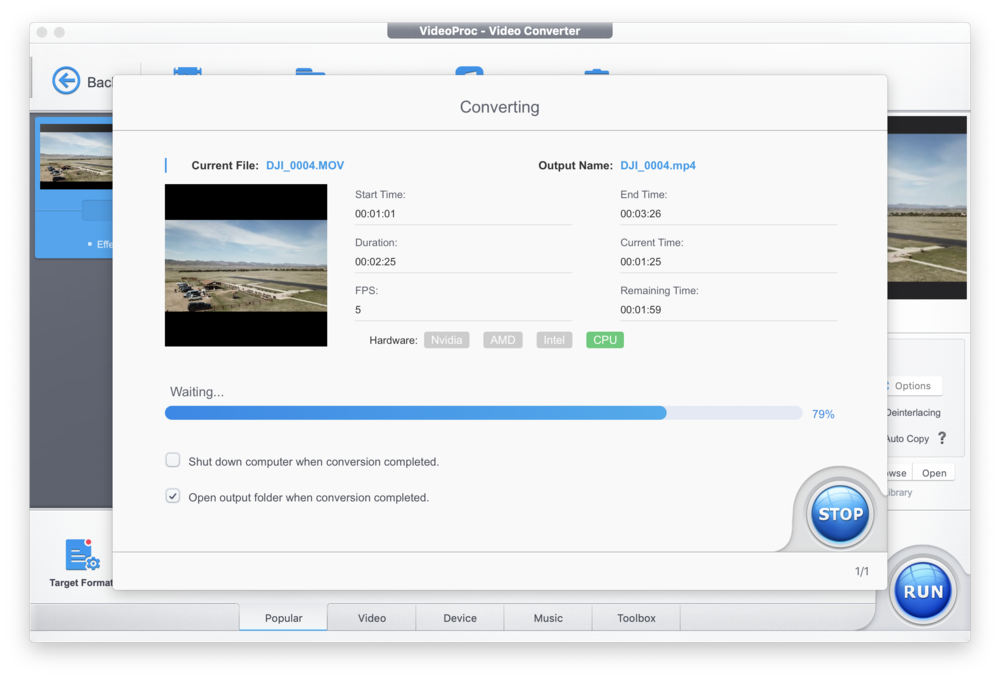
Task: Click the Back arrow icon
Action: tap(66, 81)
